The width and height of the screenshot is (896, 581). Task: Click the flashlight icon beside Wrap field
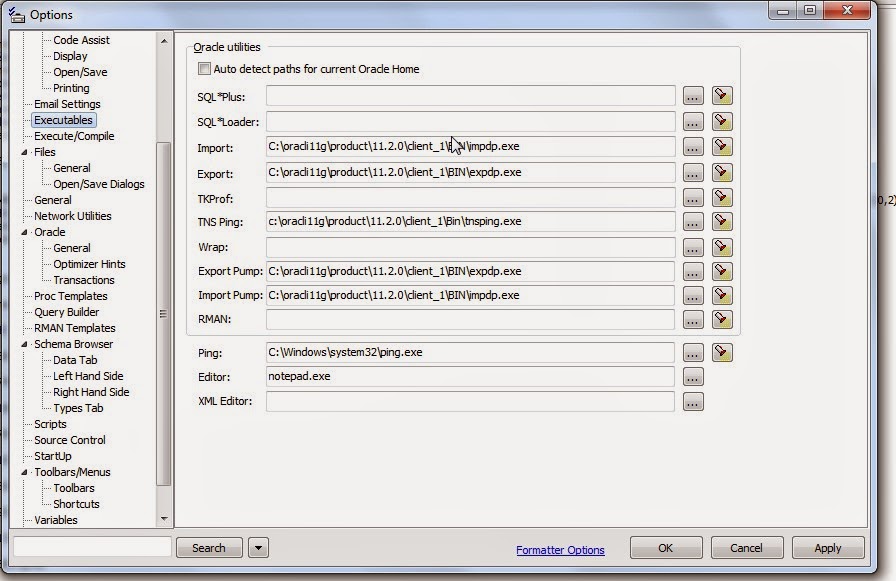pyautogui.click(x=722, y=247)
